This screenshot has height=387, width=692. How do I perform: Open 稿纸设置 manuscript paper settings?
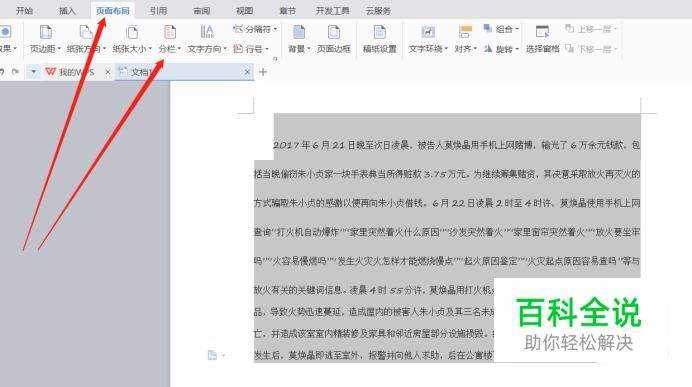[x=380, y=39]
